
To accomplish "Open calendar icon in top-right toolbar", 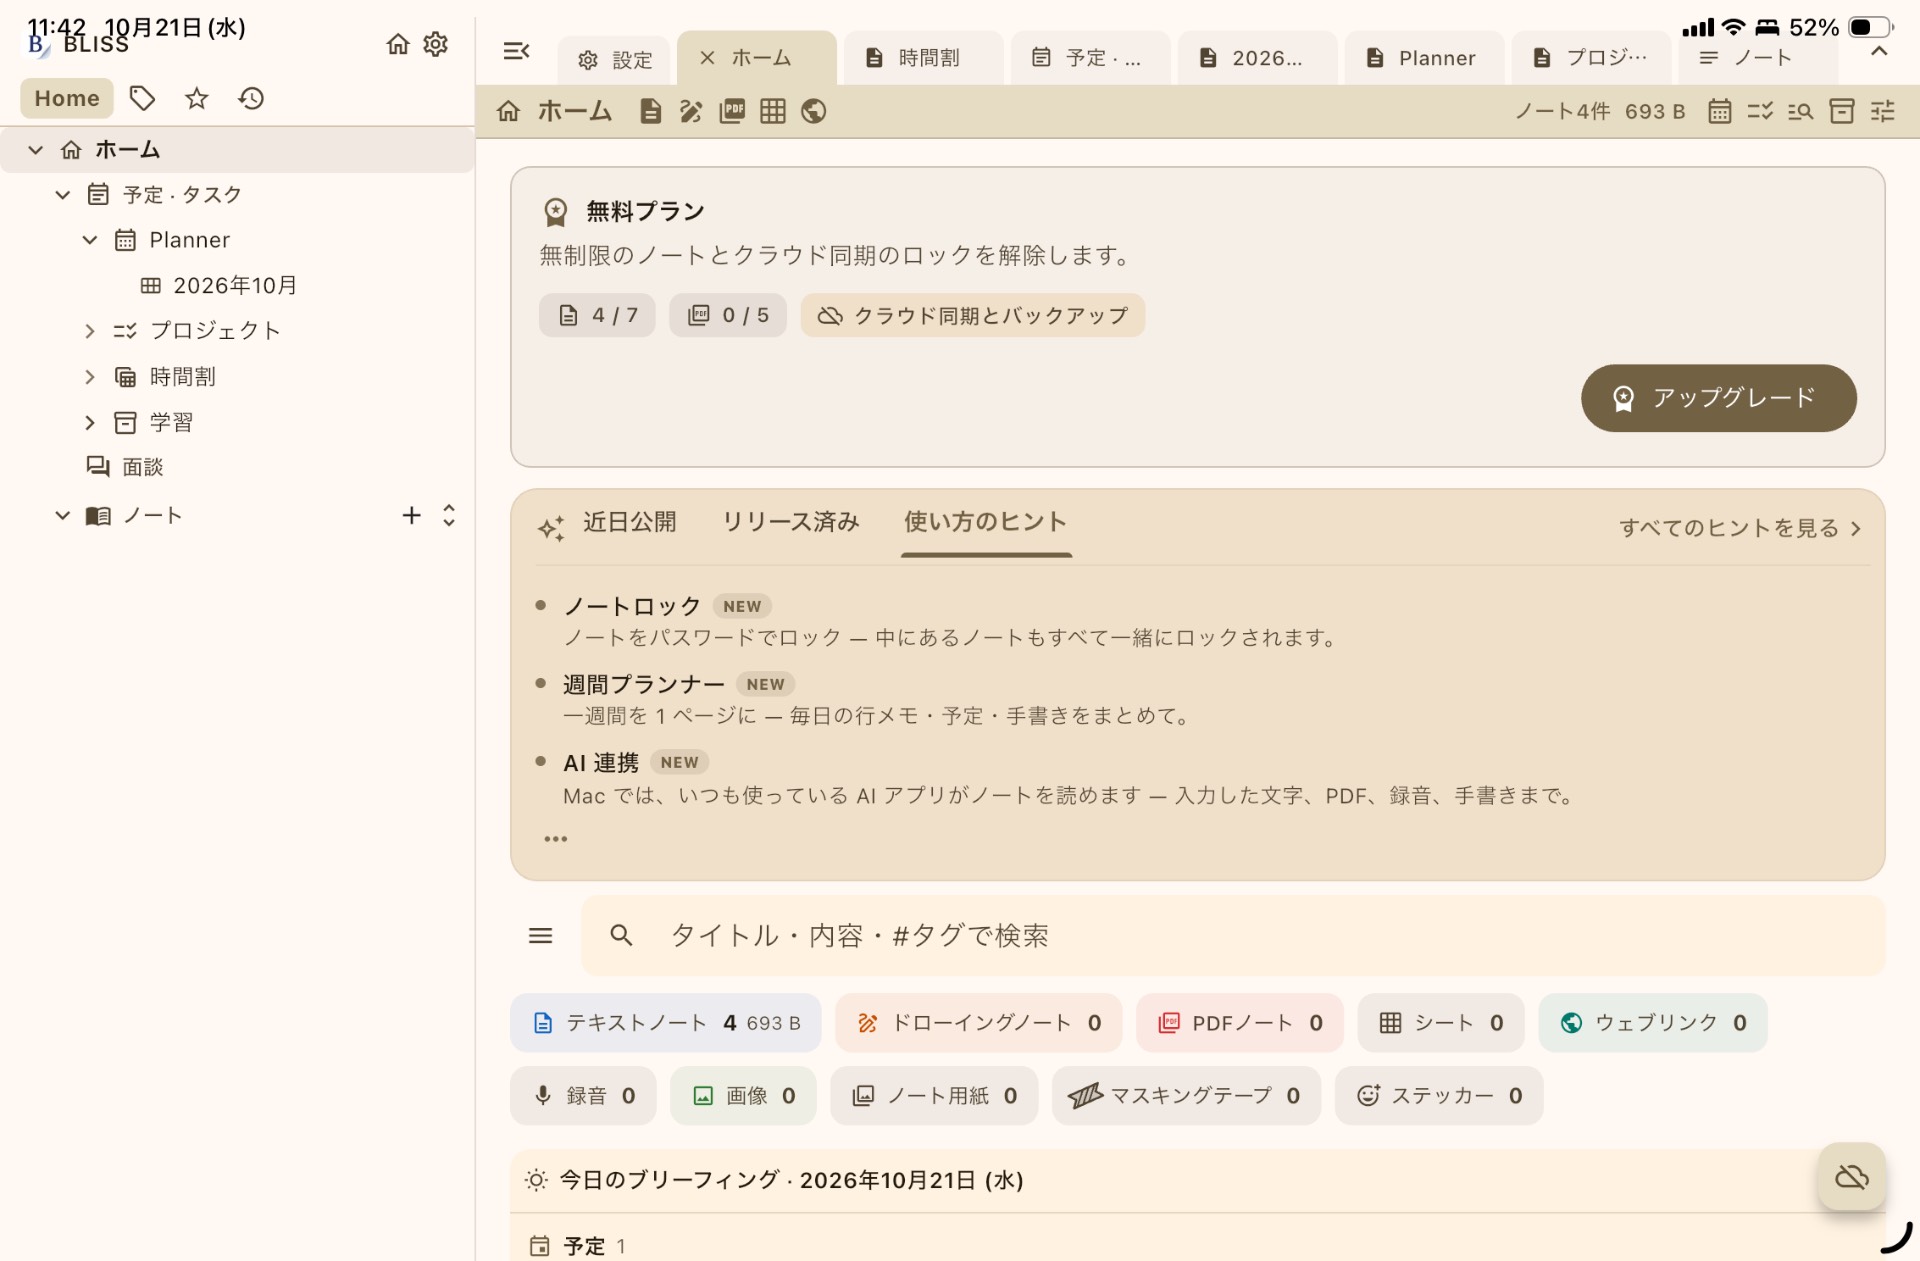I will coord(1719,111).
